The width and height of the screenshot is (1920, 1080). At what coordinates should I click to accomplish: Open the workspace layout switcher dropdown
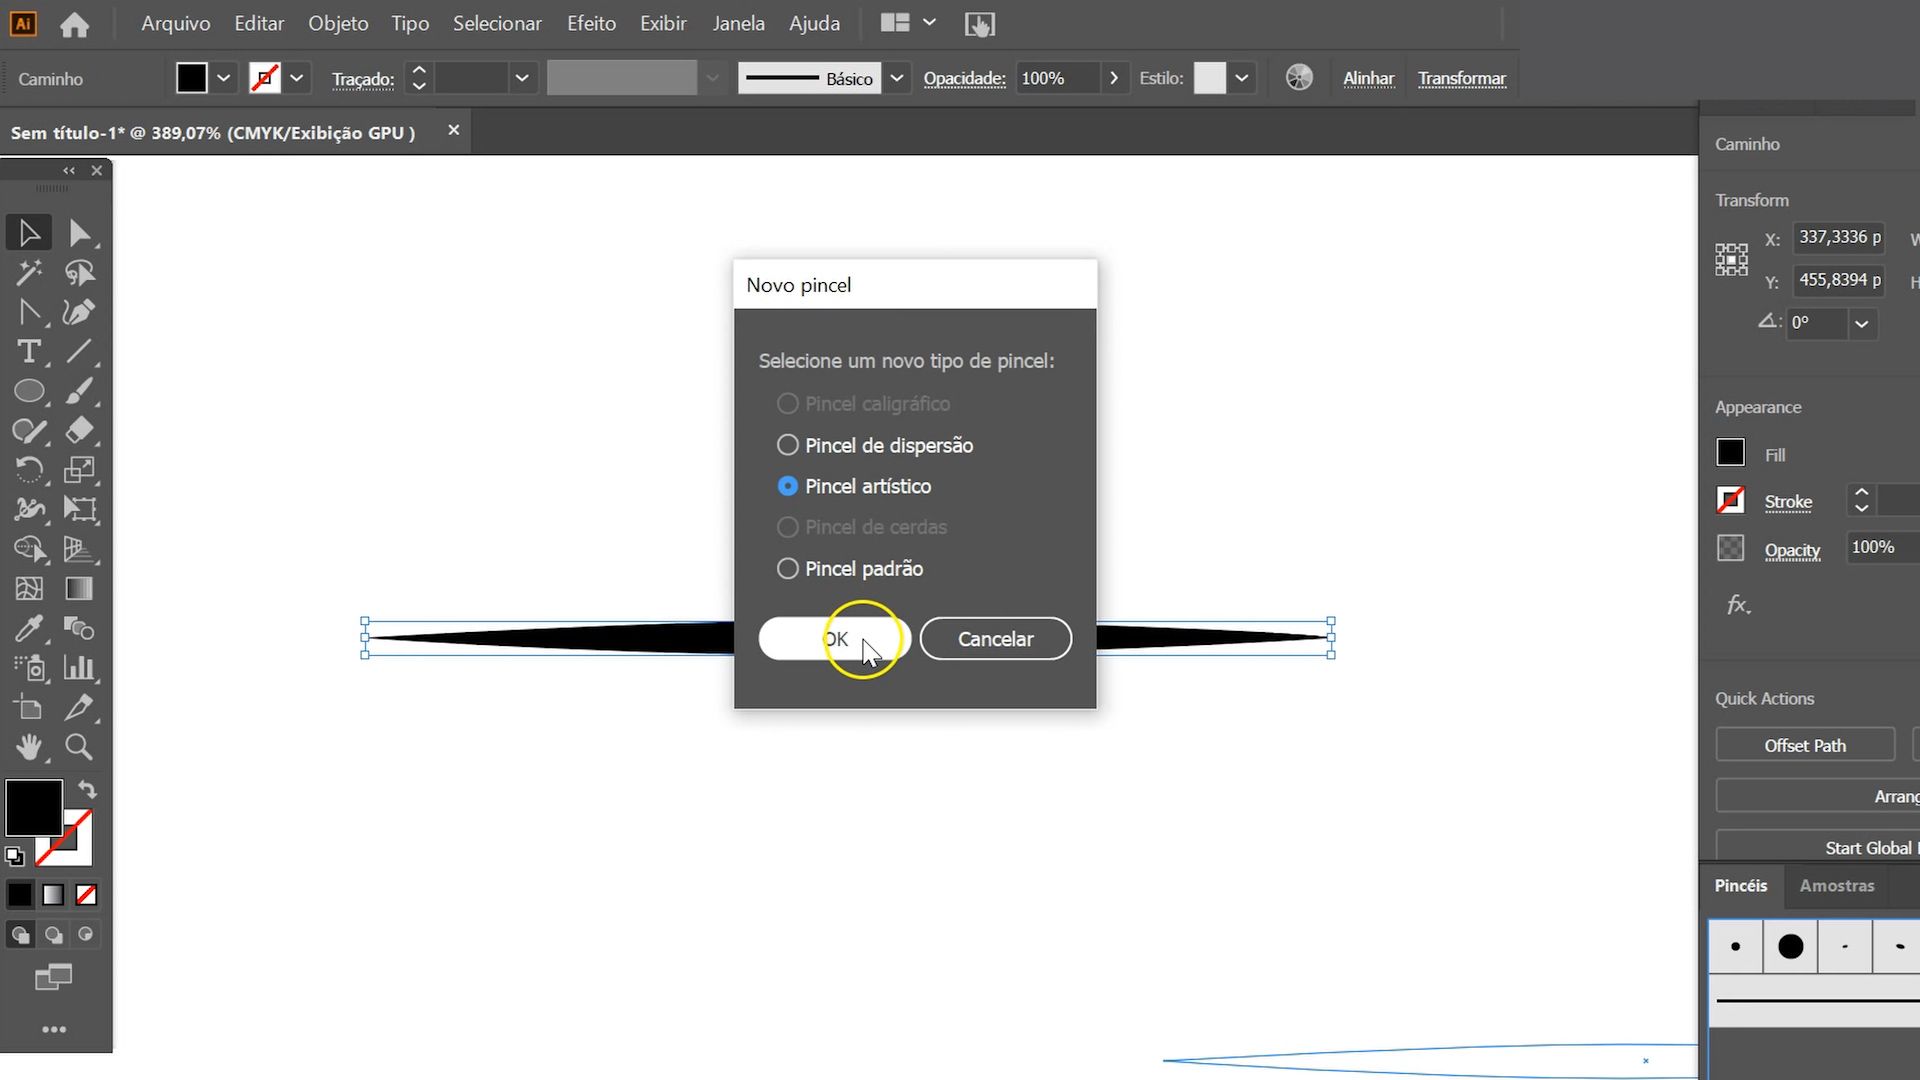point(929,23)
